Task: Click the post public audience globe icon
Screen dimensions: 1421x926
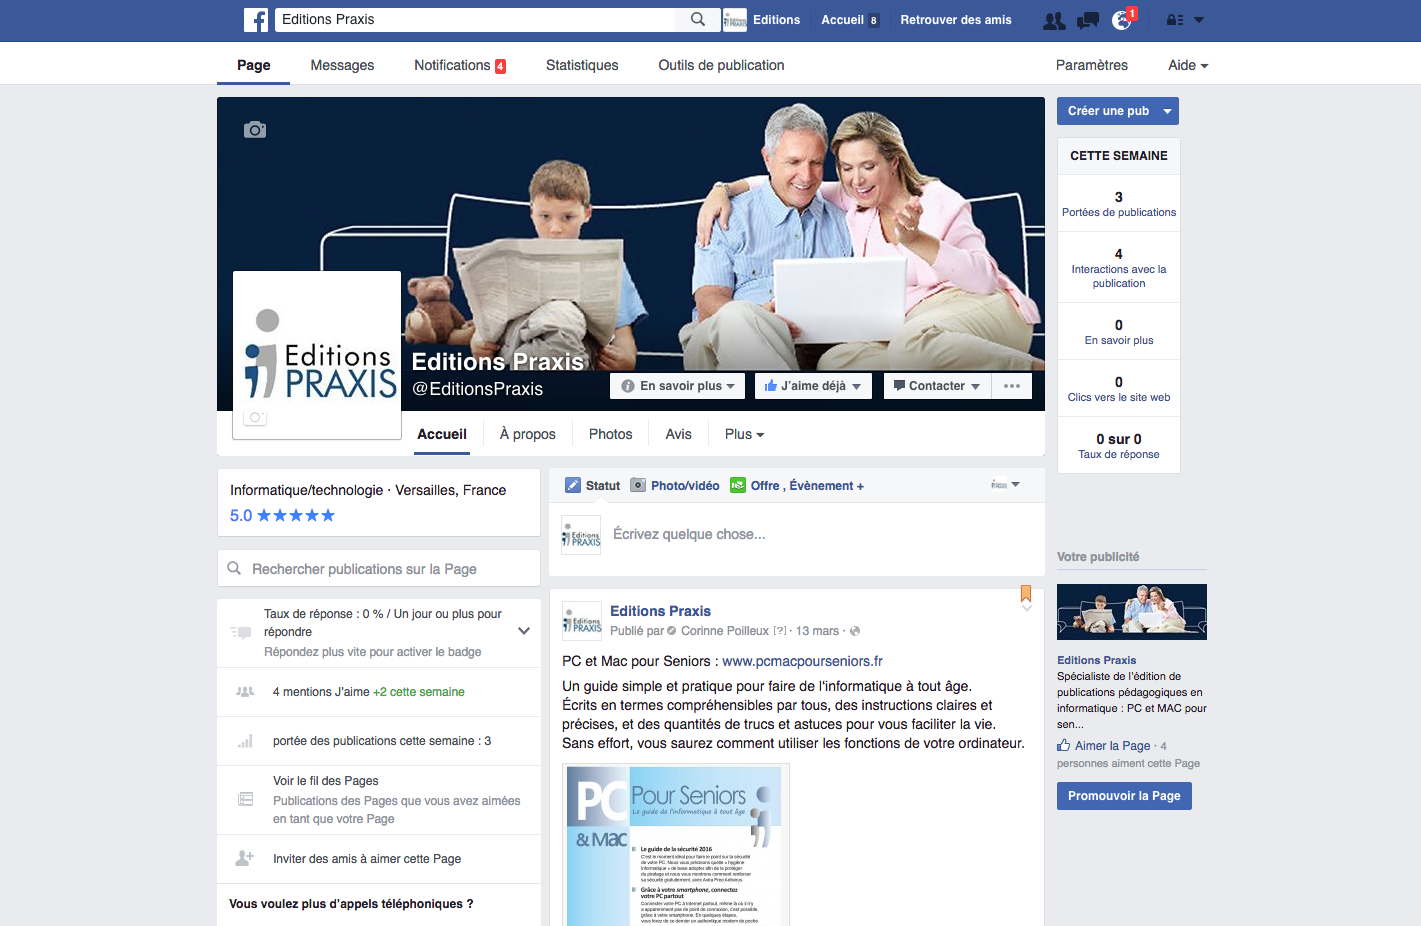Action: (855, 631)
